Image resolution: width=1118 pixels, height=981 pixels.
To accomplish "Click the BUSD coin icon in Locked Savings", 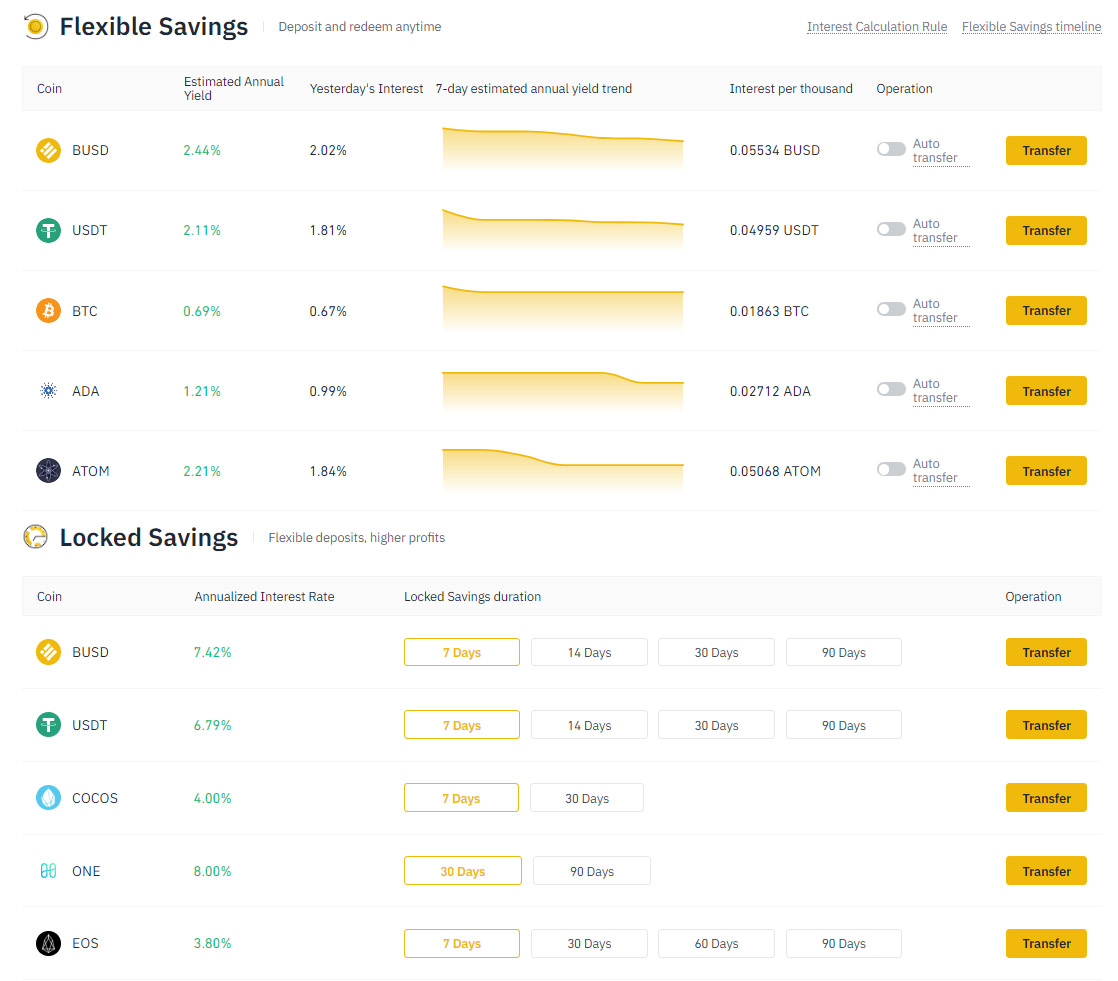I will (48, 652).
